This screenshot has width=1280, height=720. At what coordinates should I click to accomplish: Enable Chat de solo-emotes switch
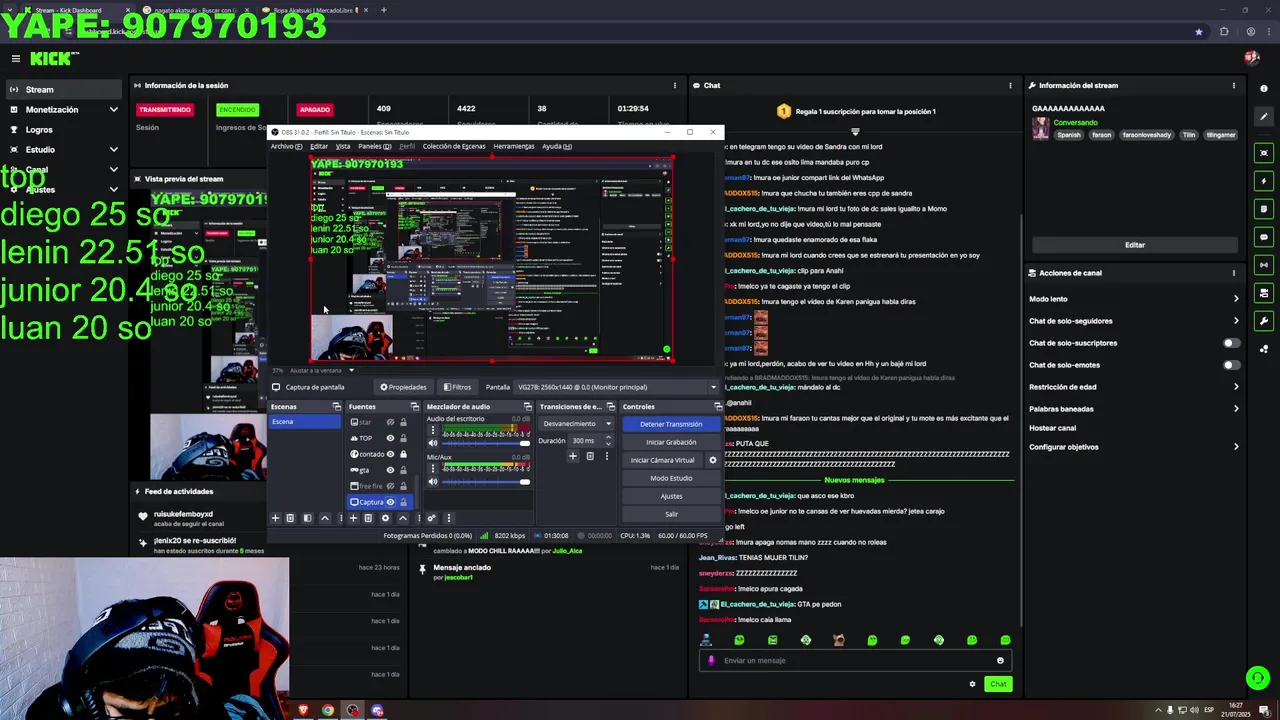click(x=1231, y=365)
